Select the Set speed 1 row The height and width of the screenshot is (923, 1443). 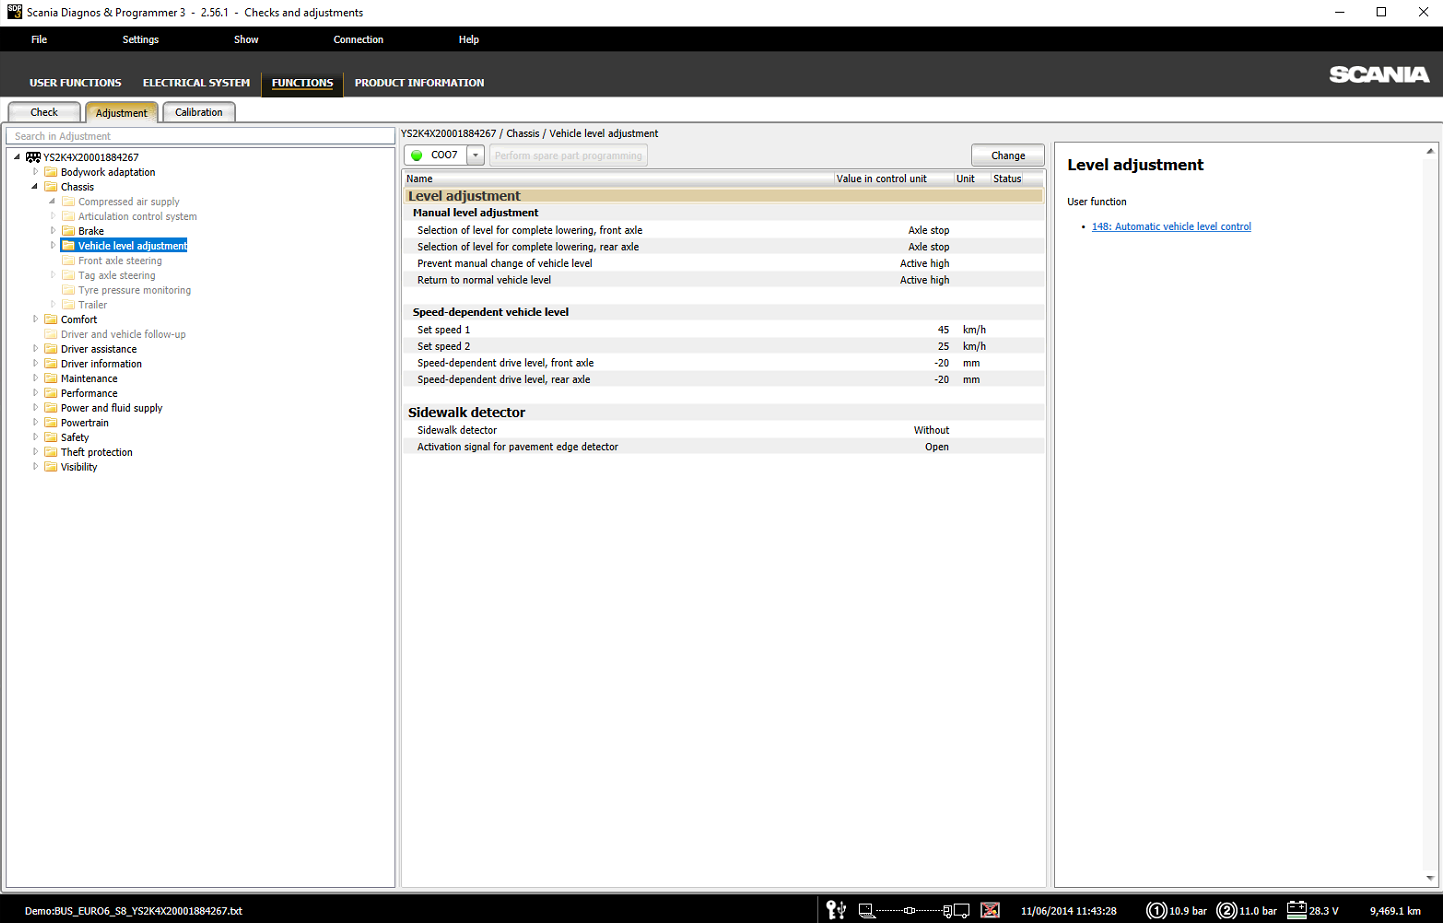pos(723,330)
